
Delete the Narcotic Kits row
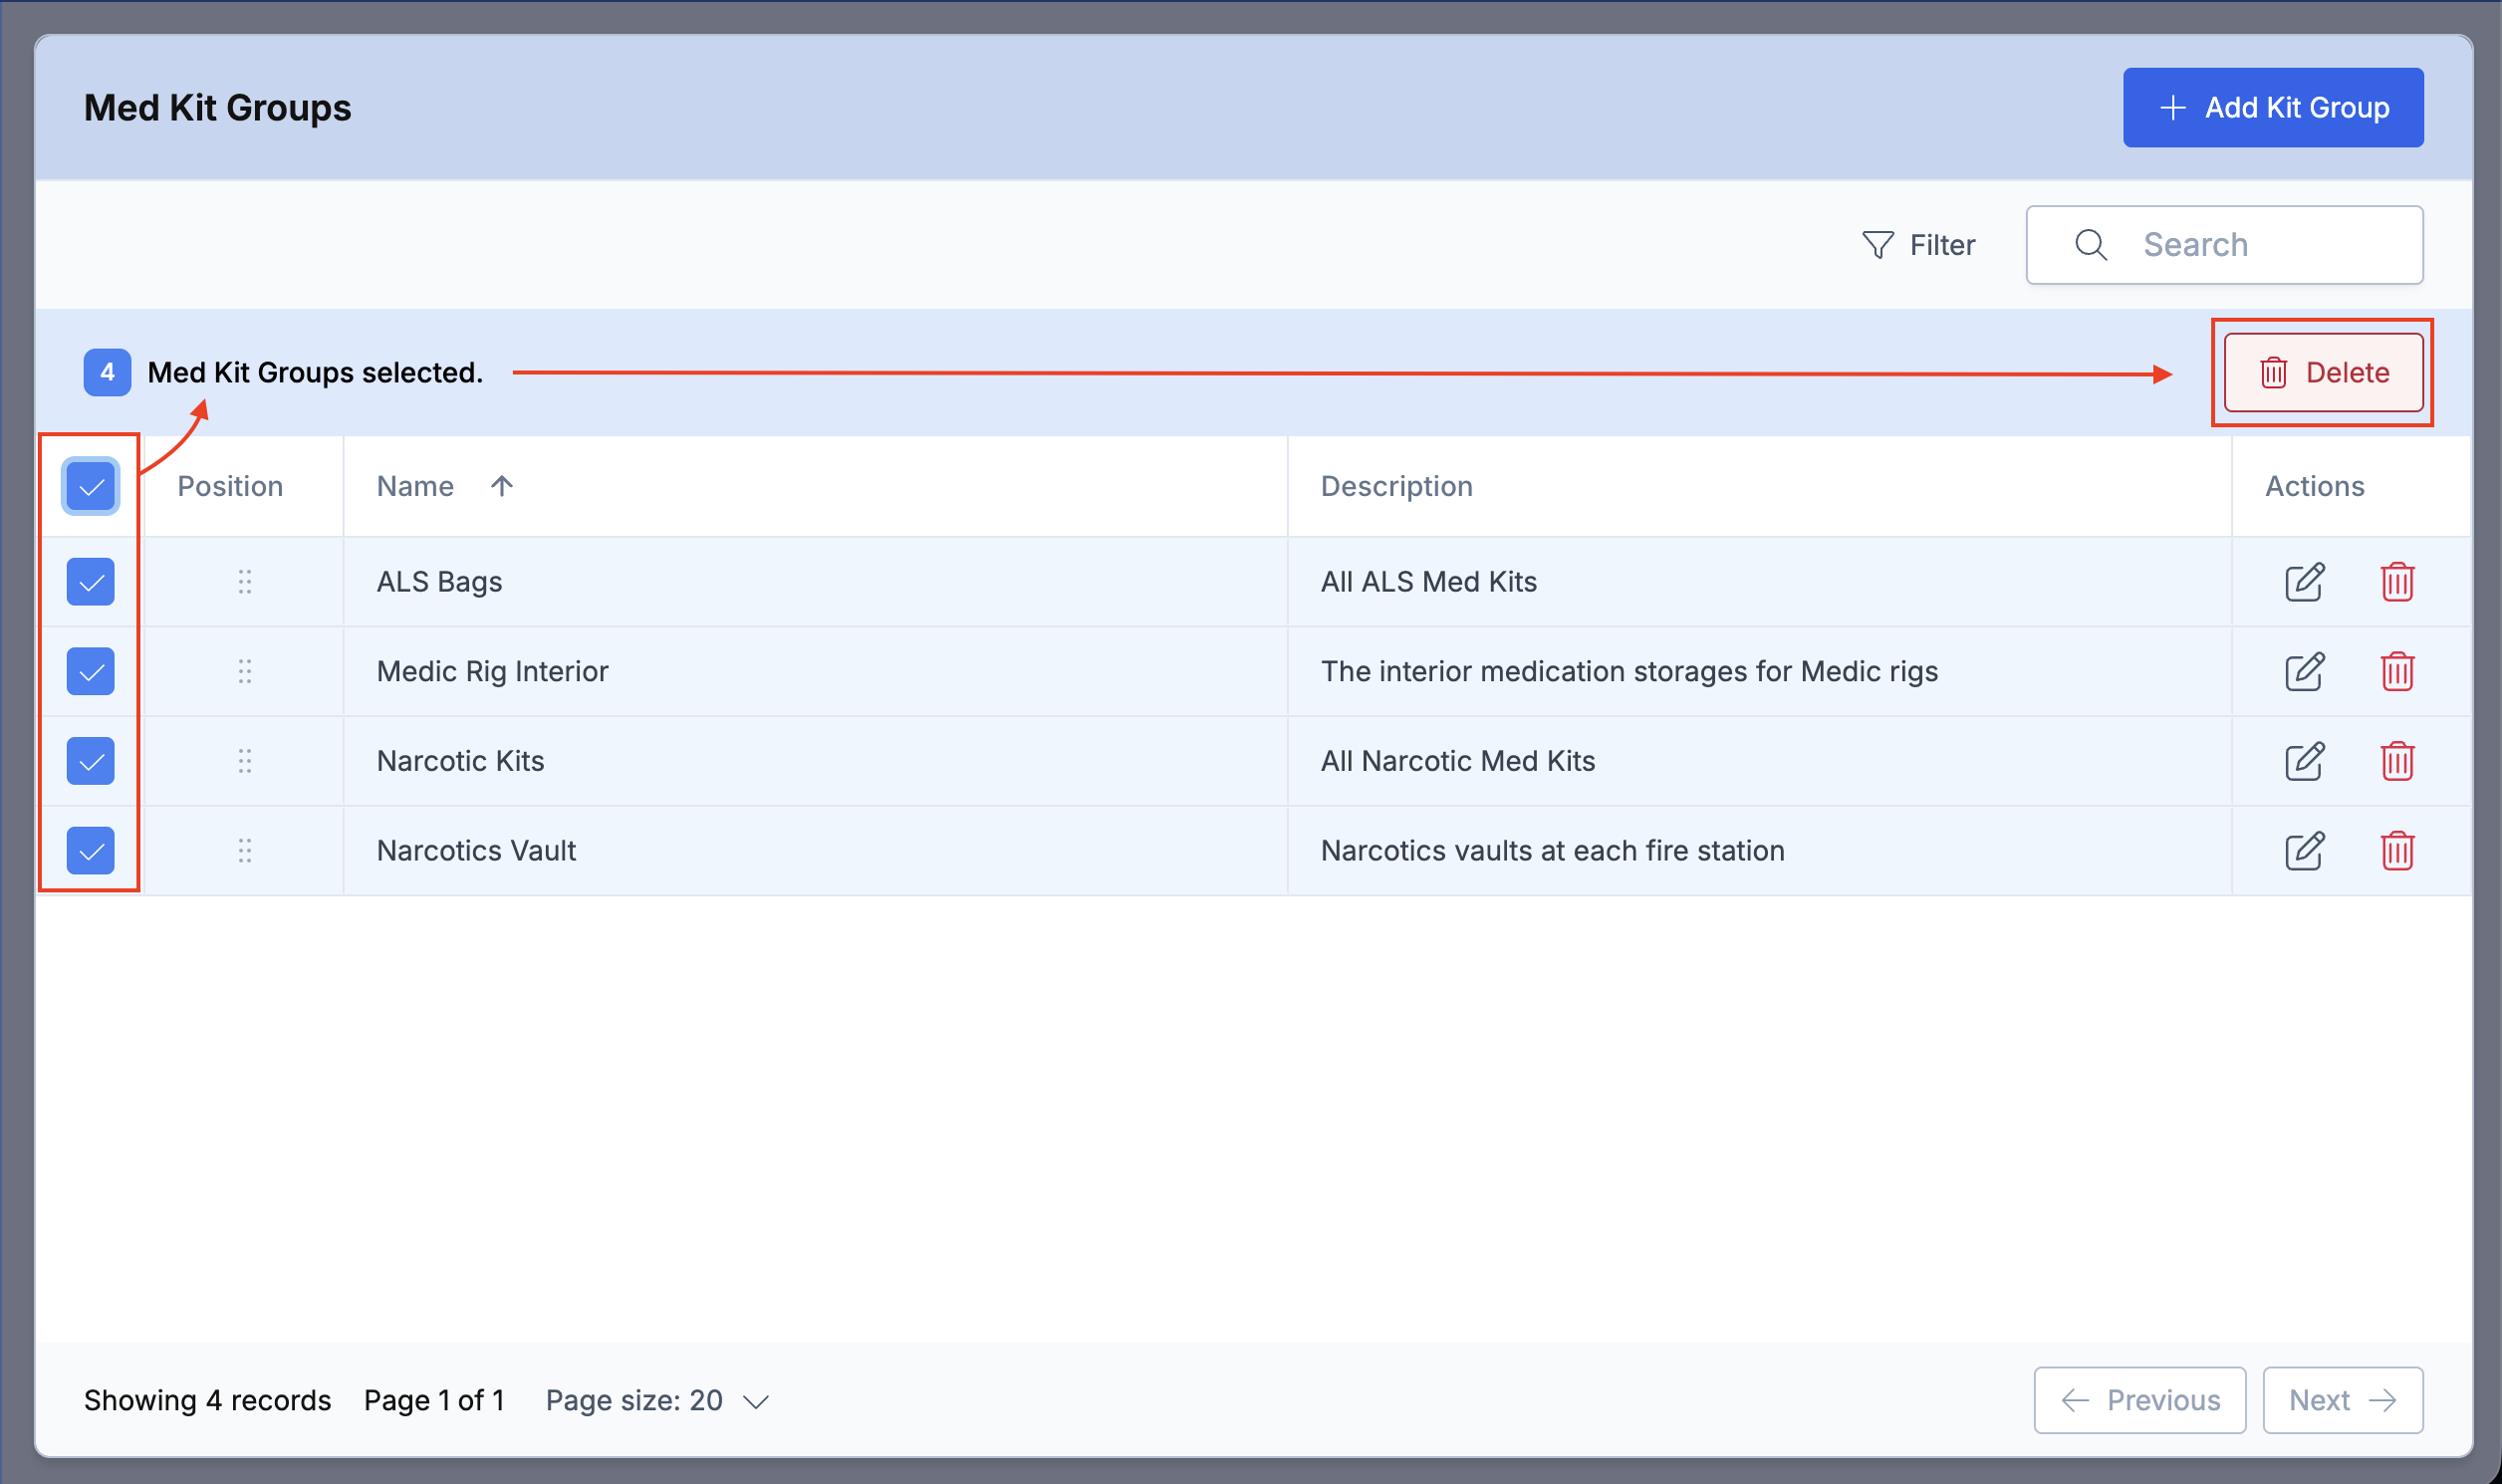(2397, 761)
